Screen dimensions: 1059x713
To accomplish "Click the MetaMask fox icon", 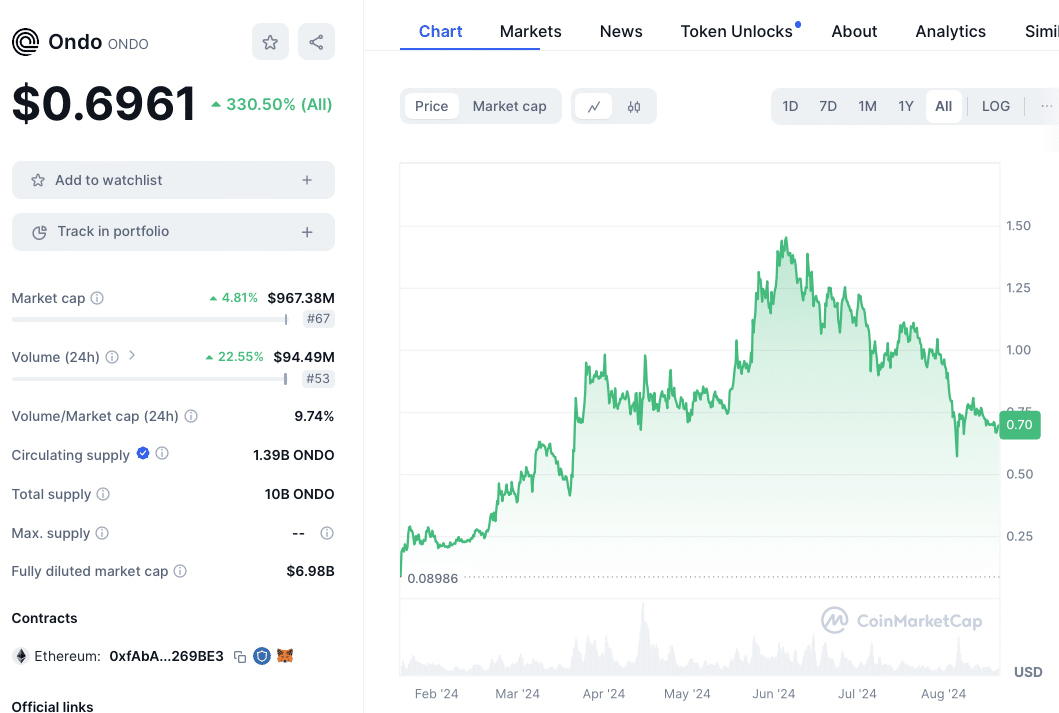I will [x=285, y=656].
